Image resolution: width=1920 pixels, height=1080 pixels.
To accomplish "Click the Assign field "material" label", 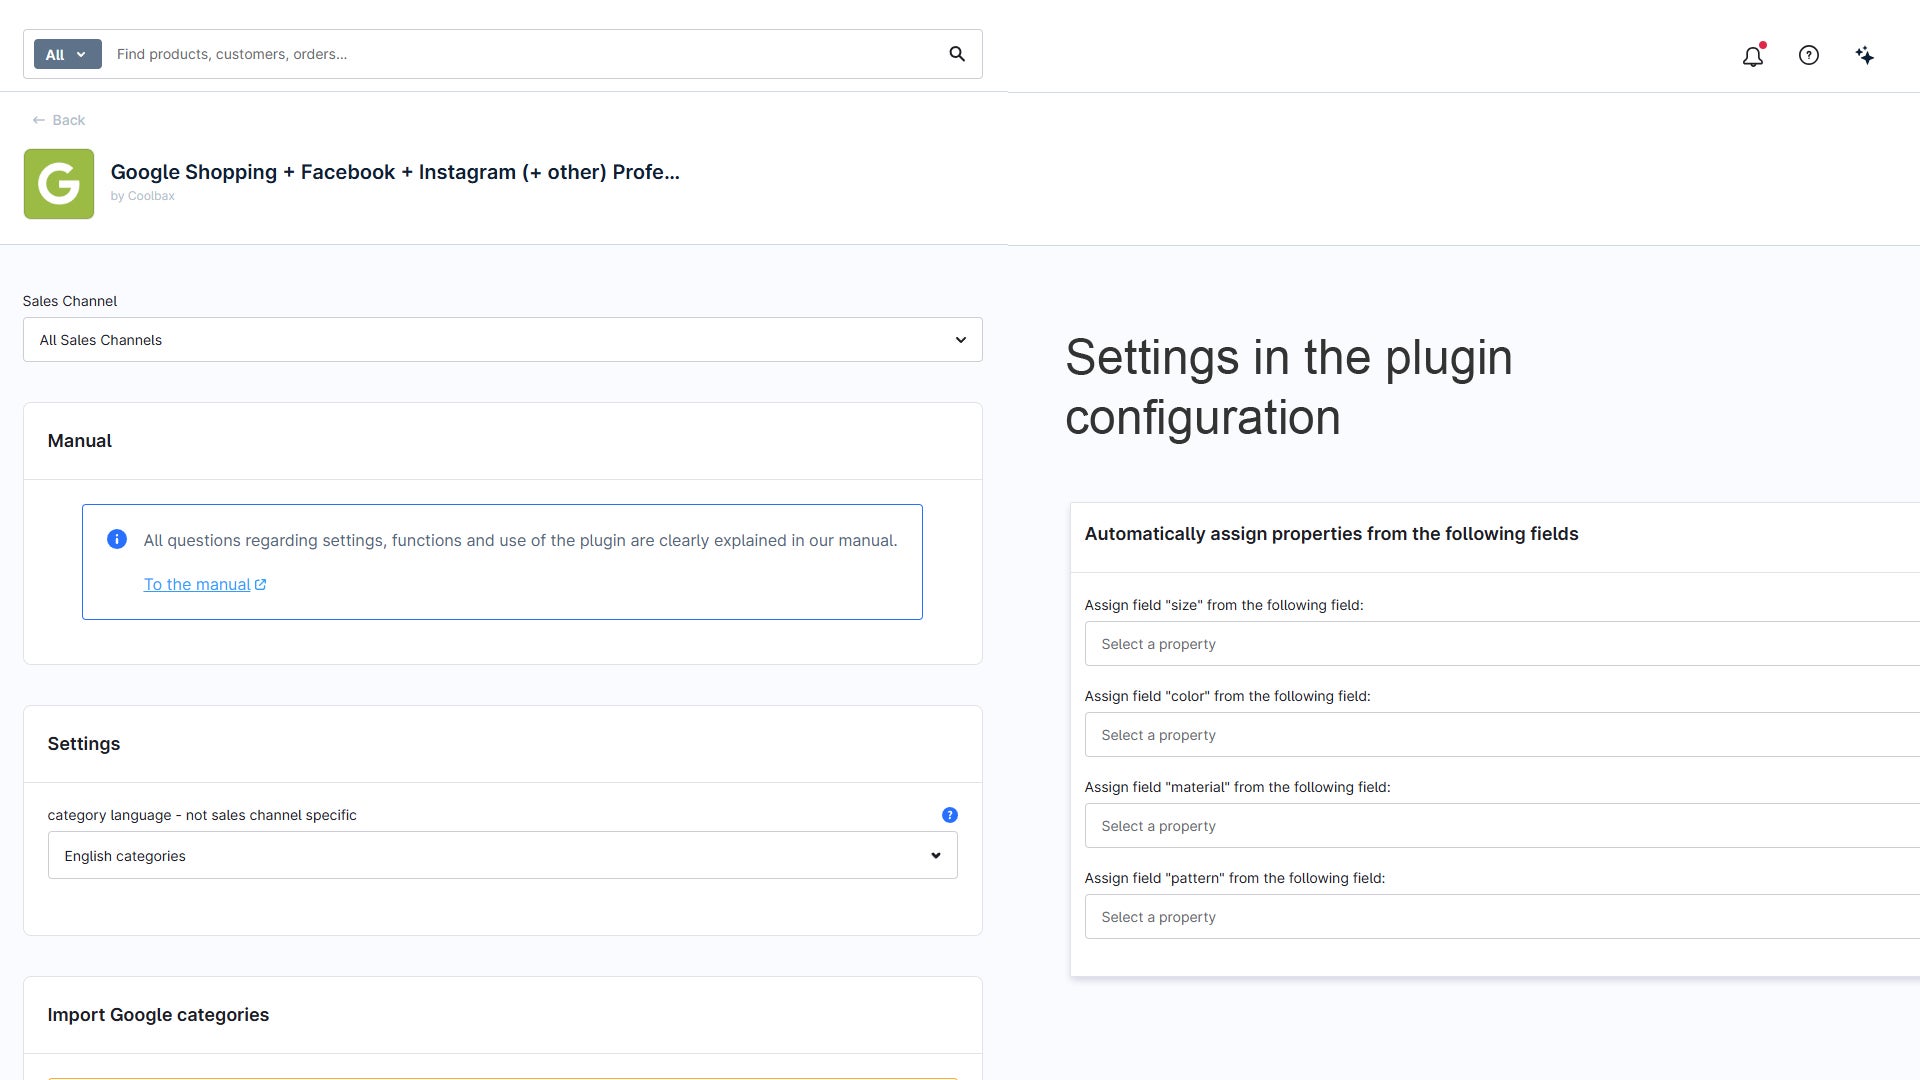I will 1237,787.
